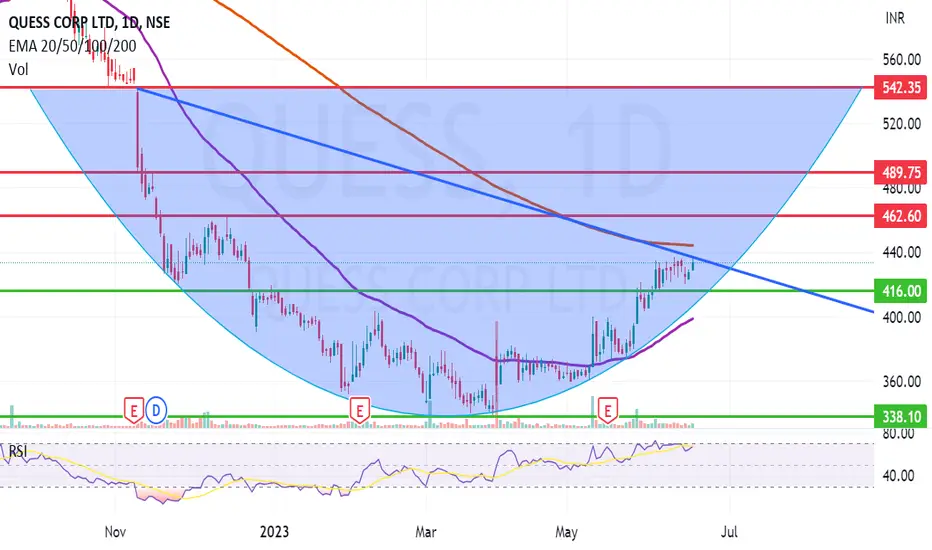Select the green 416.00 price label
Image resolution: width=932 pixels, height=550 pixels.
coord(900,291)
